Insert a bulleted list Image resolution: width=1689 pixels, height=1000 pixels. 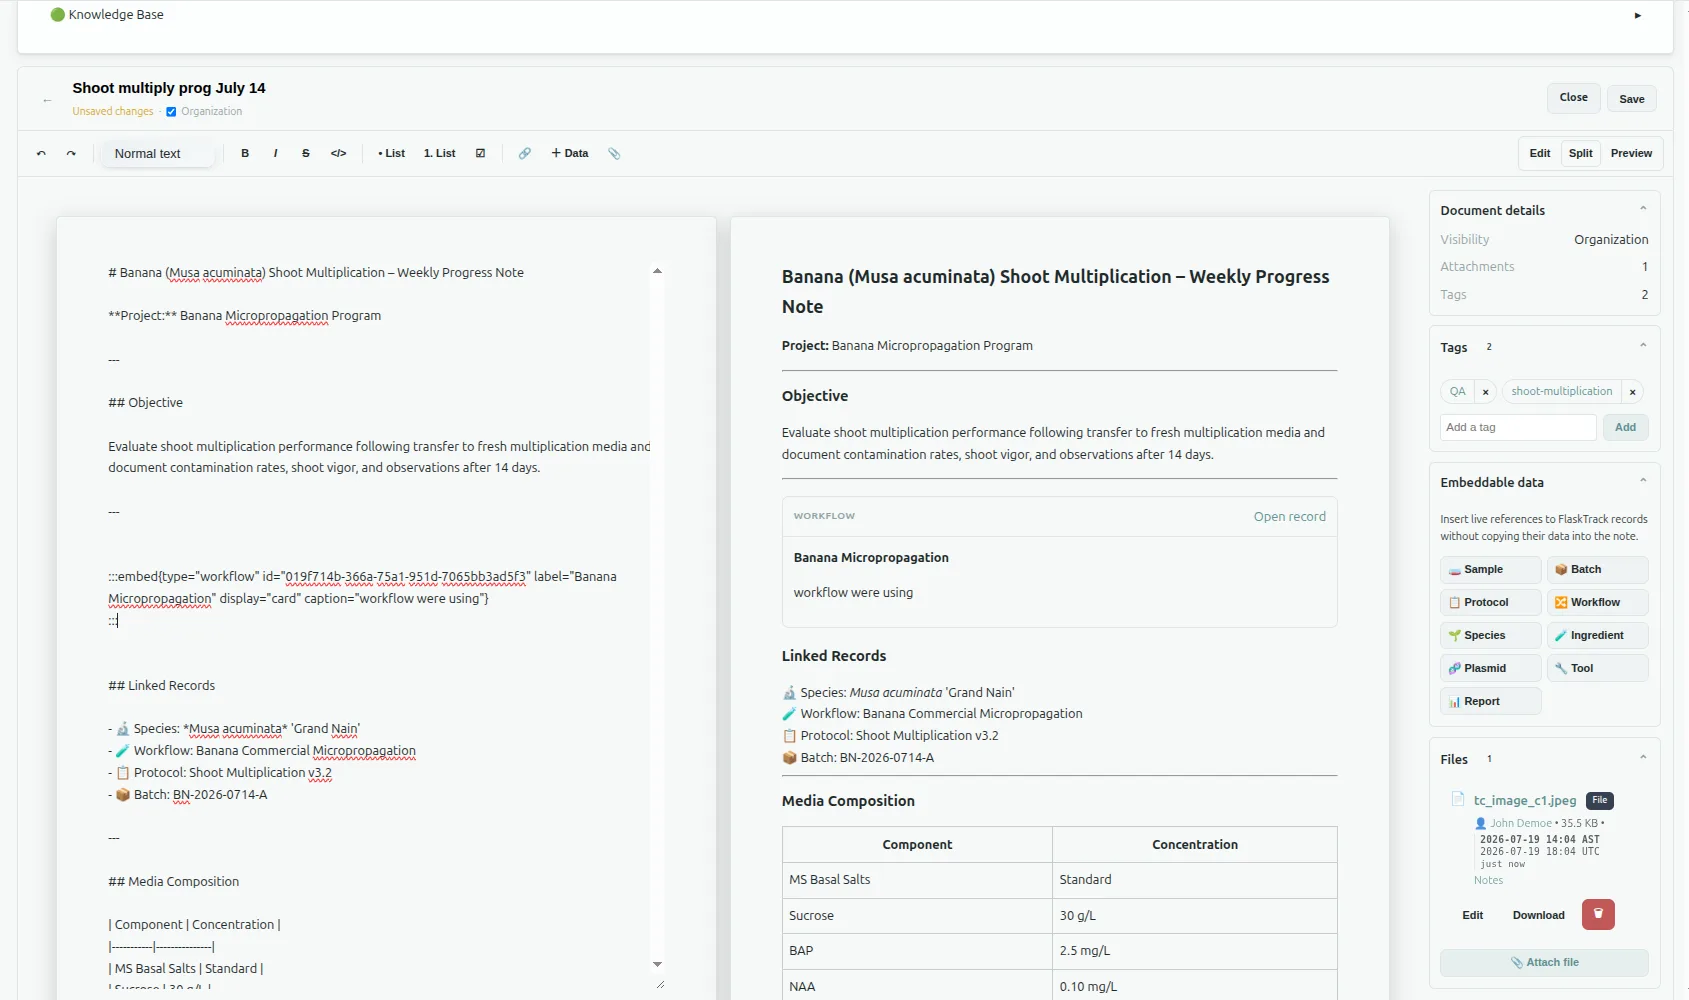(391, 154)
